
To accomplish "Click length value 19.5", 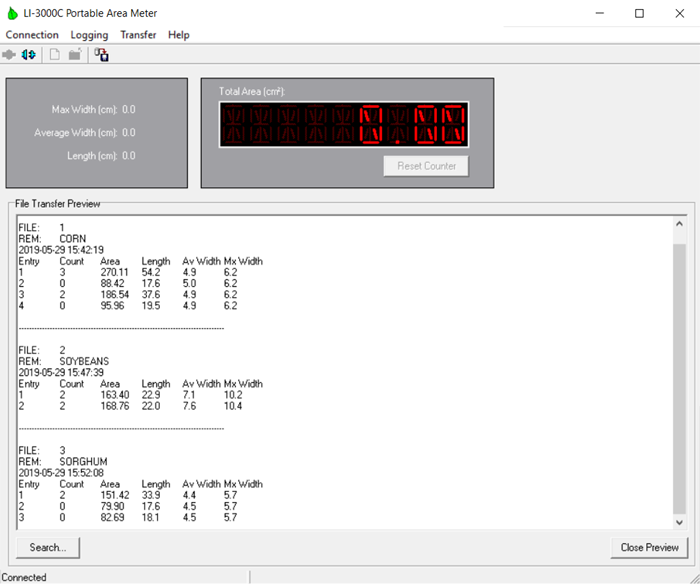I will (151, 306).
